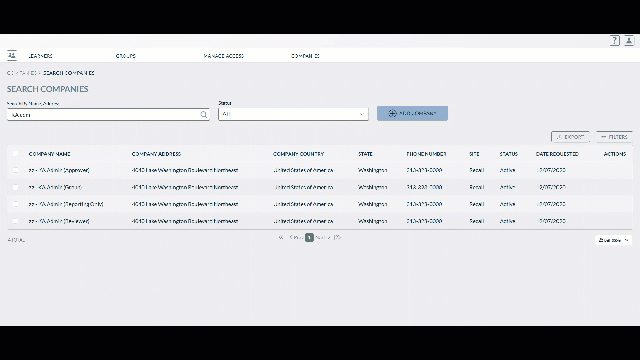Go to the last page arrow in pagination

pyautogui.click(x=337, y=238)
